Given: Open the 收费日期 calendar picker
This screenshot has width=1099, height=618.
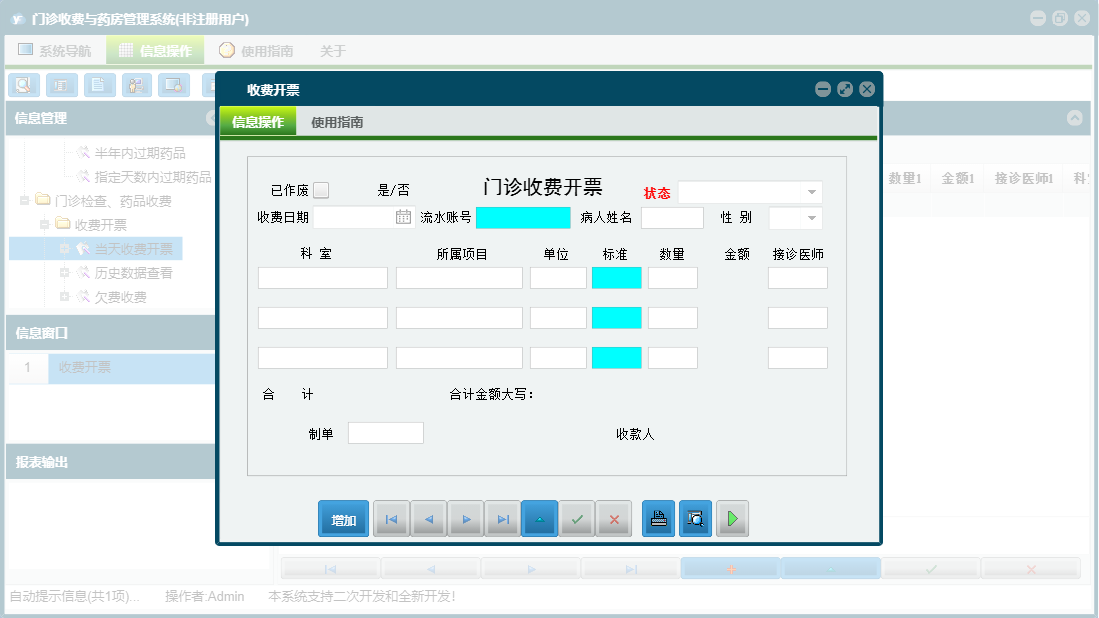Looking at the screenshot, I should pos(403,217).
